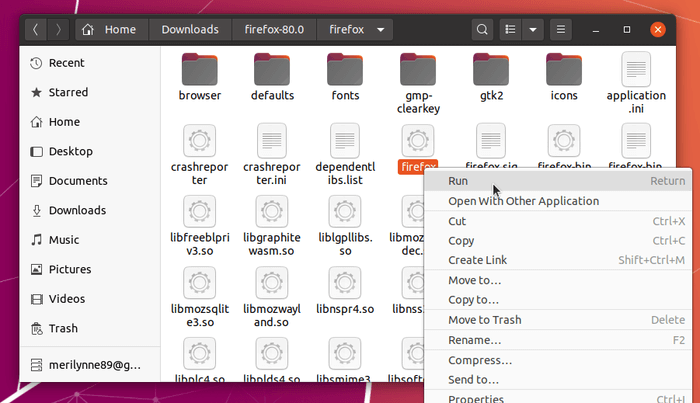Go forward with the right arrow button
This screenshot has width=700, height=403.
58,30
